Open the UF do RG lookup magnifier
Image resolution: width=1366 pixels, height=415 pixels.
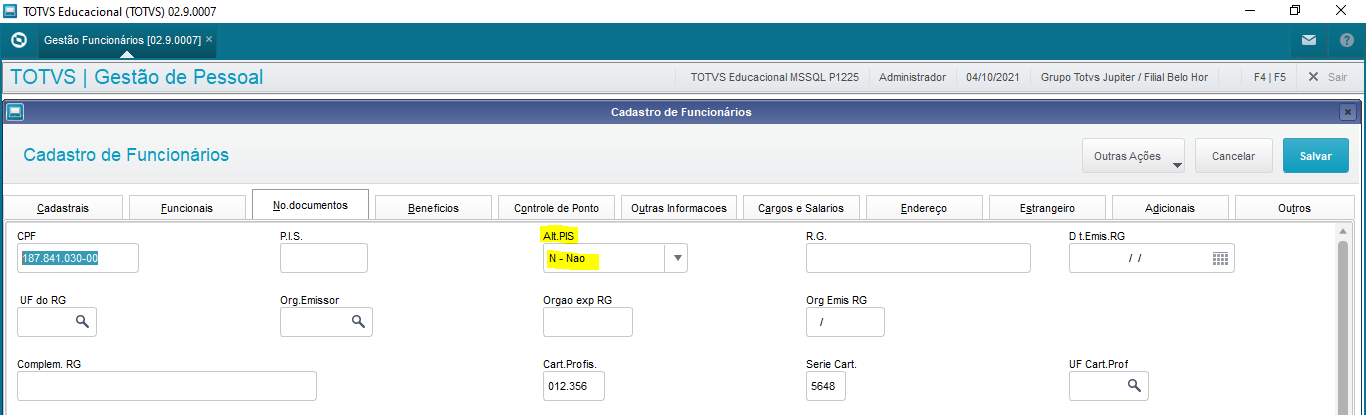tap(83, 322)
